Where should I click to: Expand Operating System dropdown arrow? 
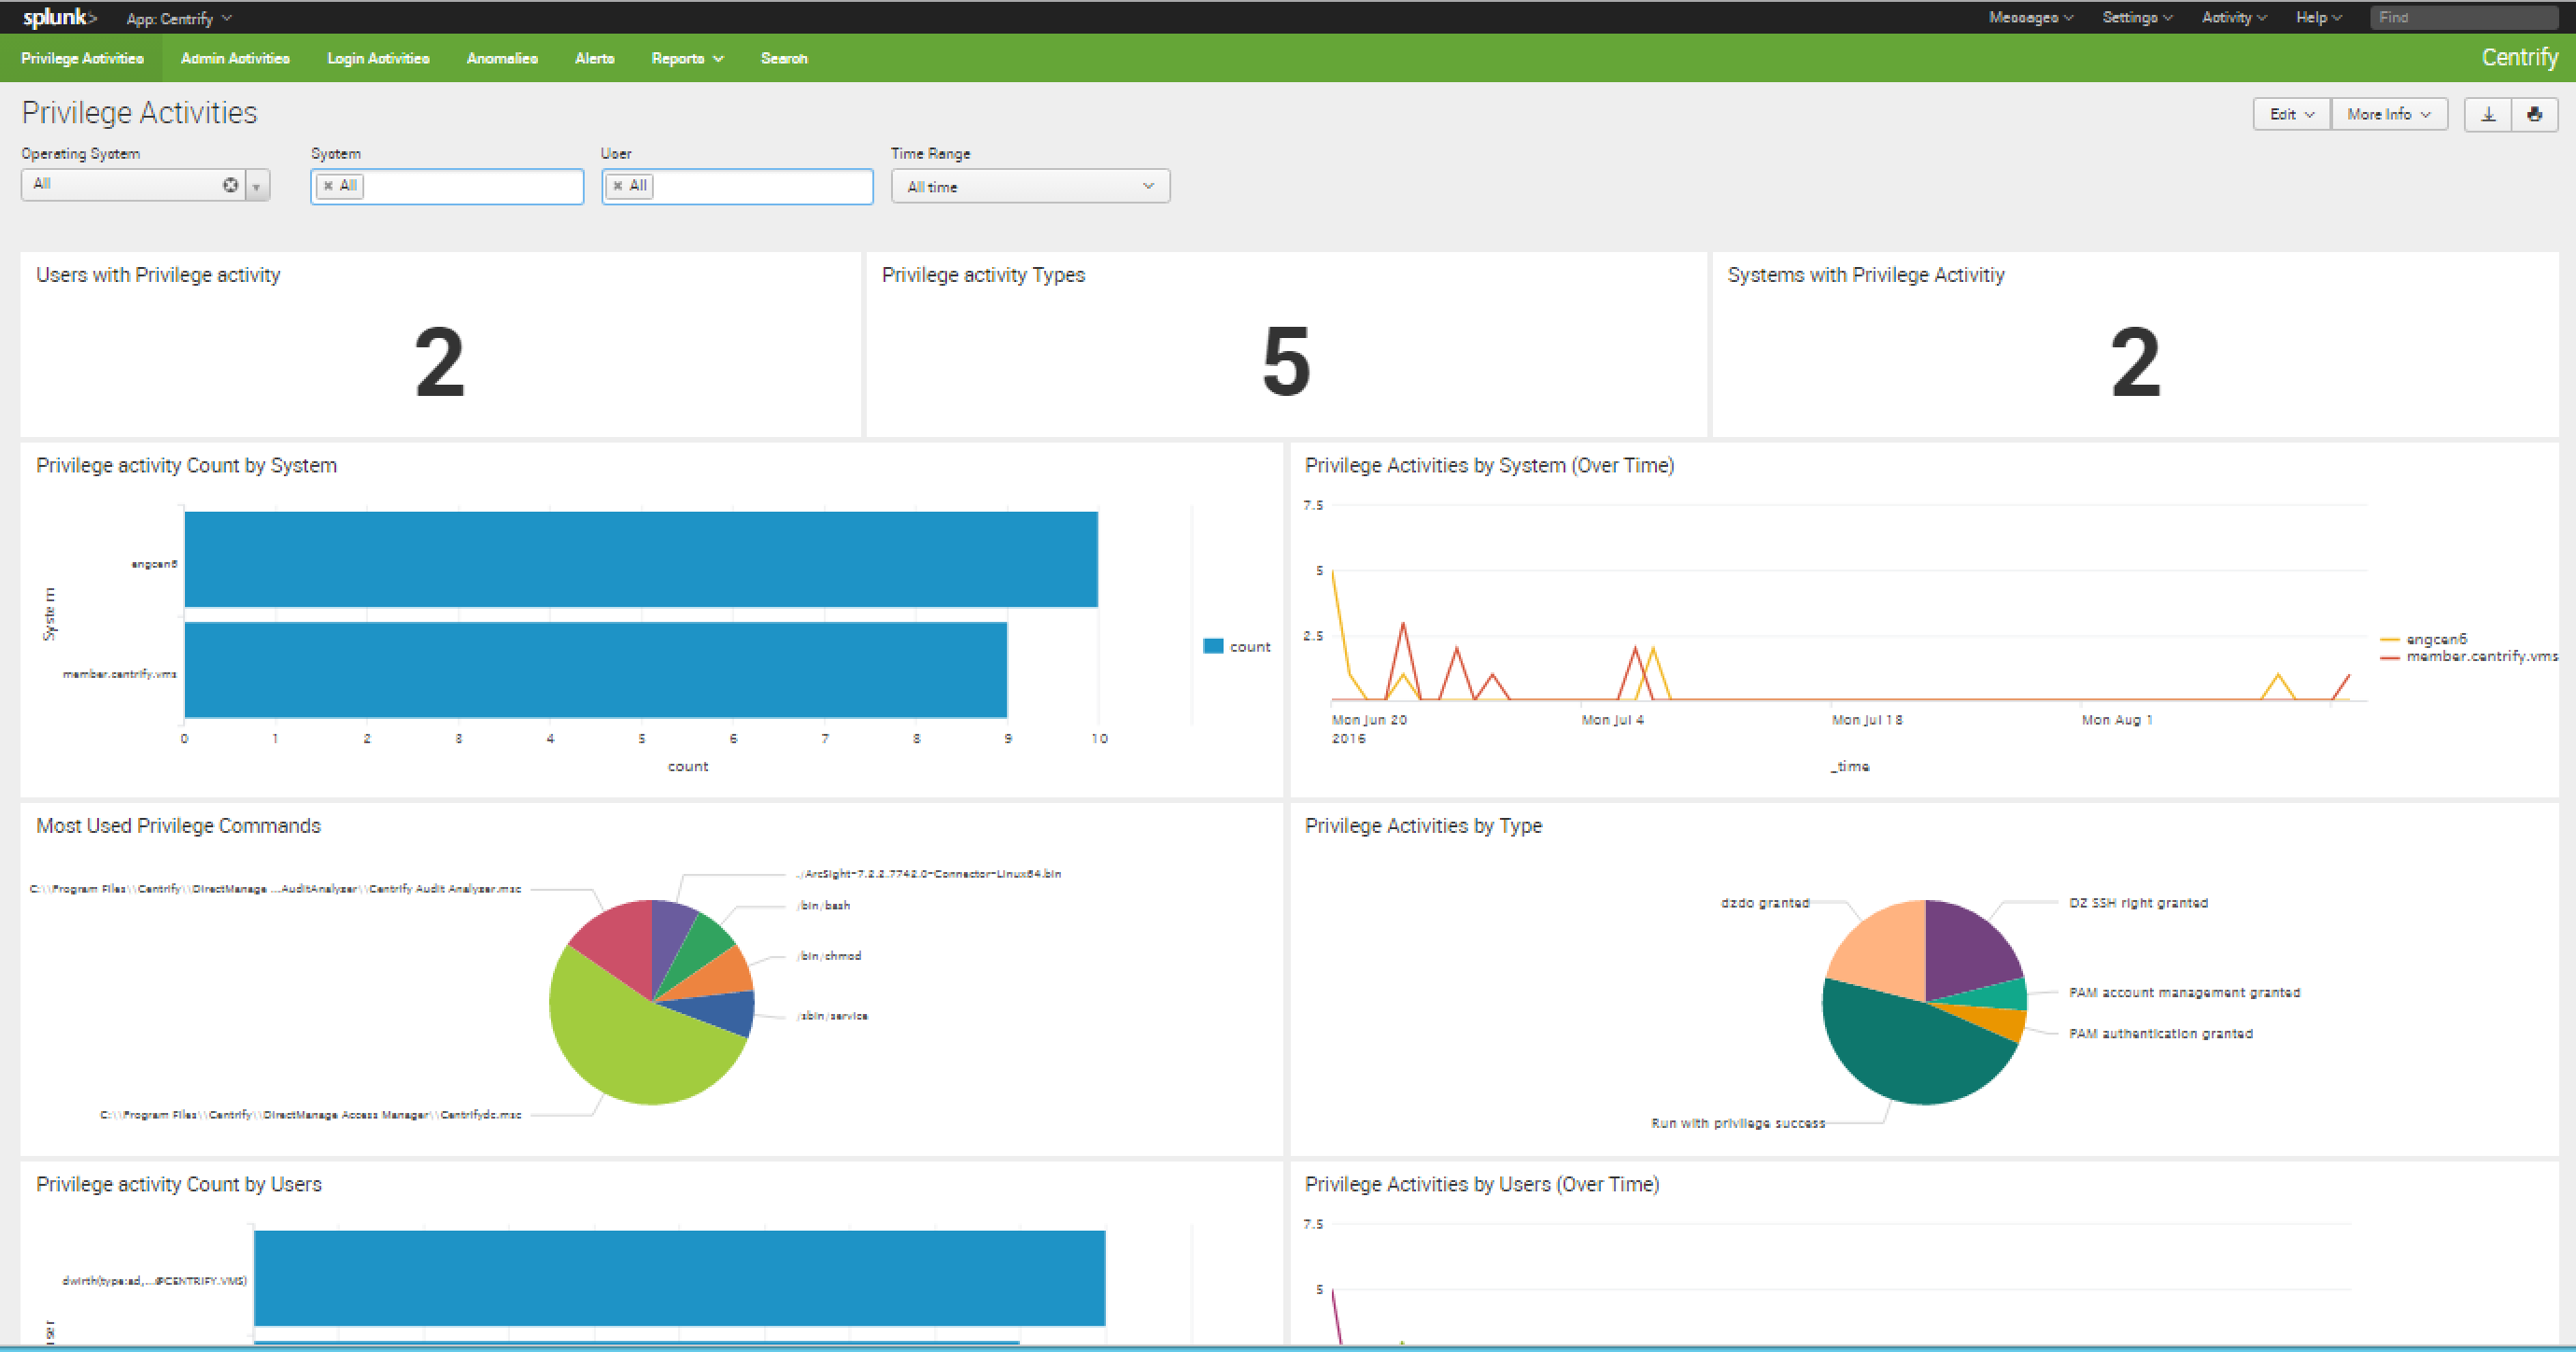[257, 186]
